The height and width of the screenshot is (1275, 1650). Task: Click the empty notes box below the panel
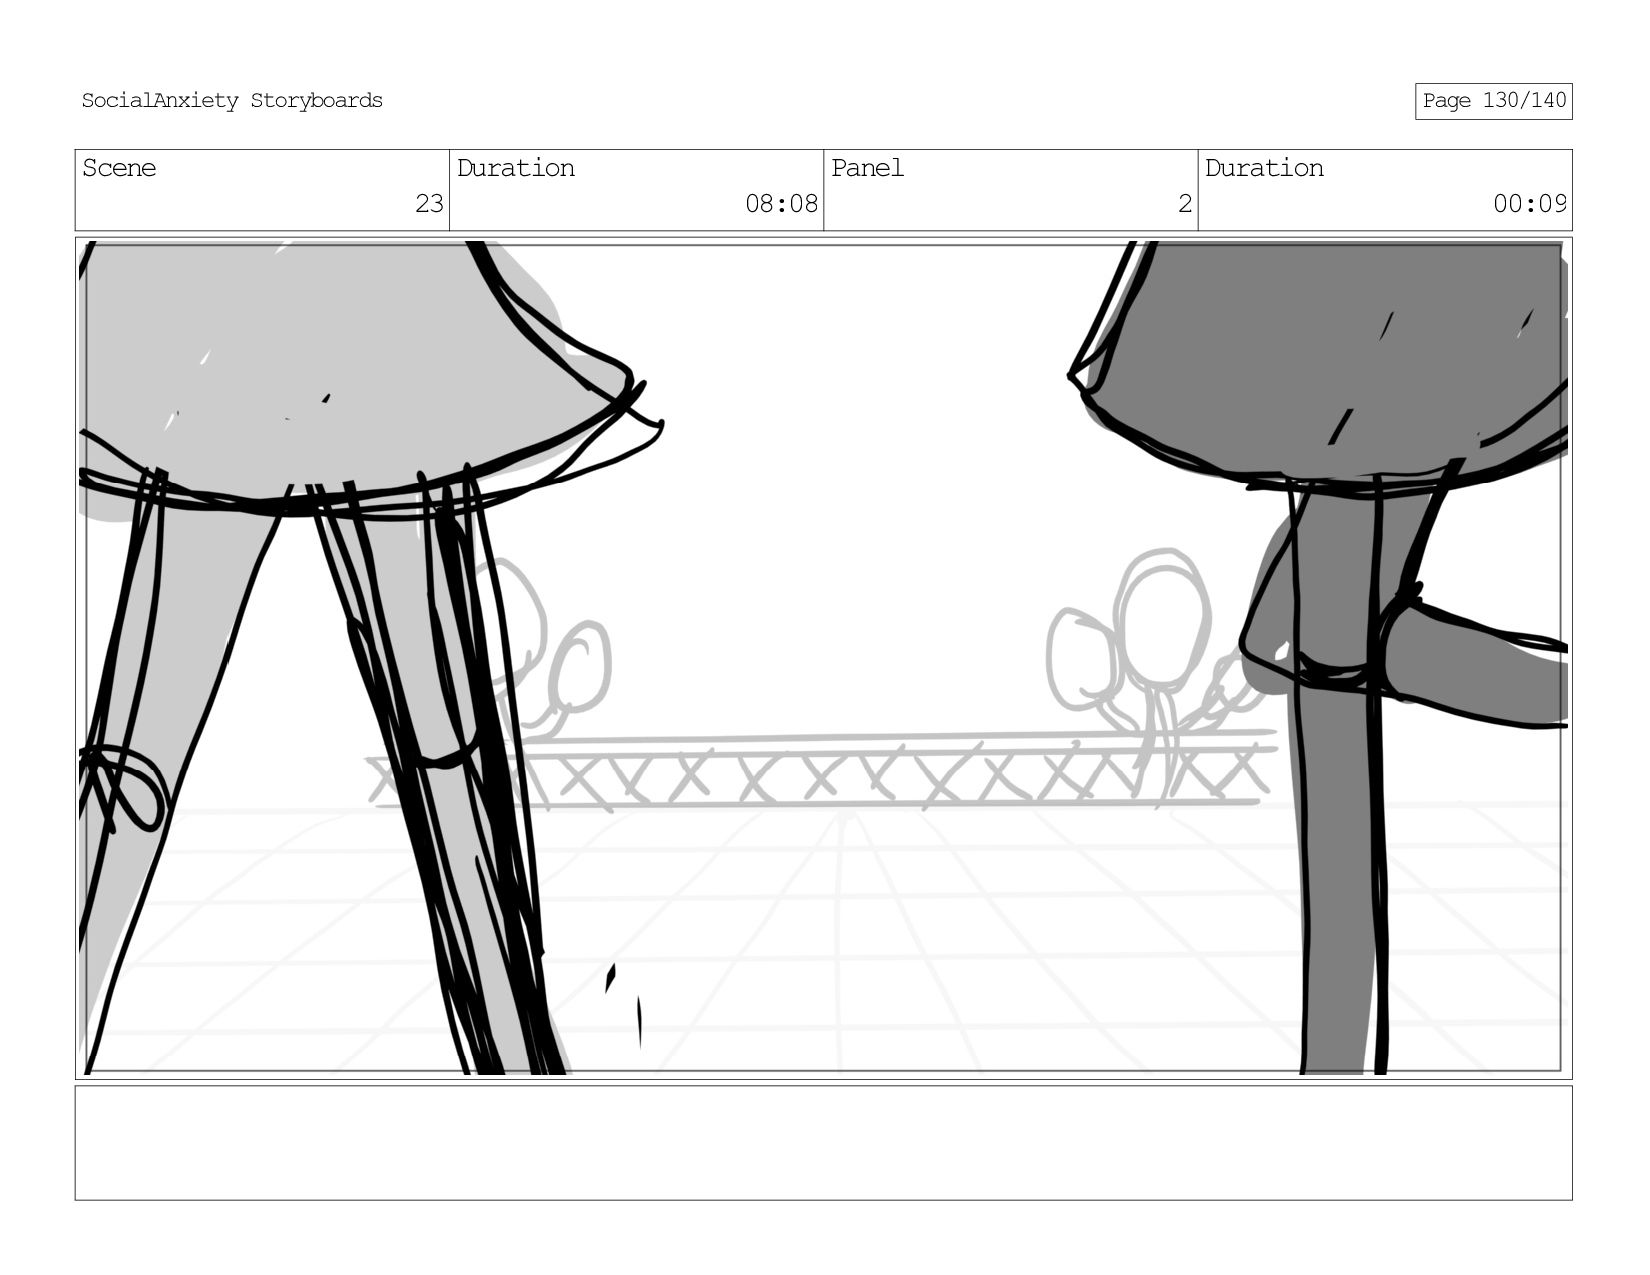(x=823, y=1143)
